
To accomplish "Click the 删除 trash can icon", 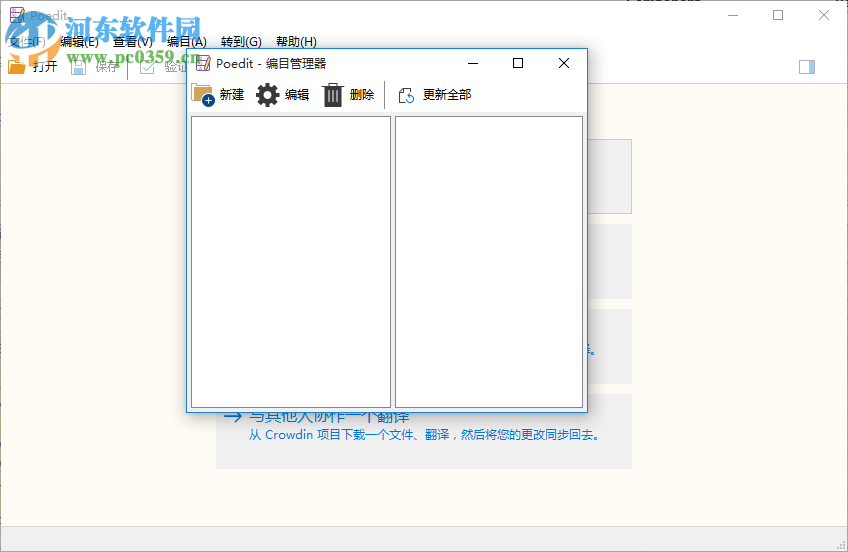I will pyautogui.click(x=333, y=95).
